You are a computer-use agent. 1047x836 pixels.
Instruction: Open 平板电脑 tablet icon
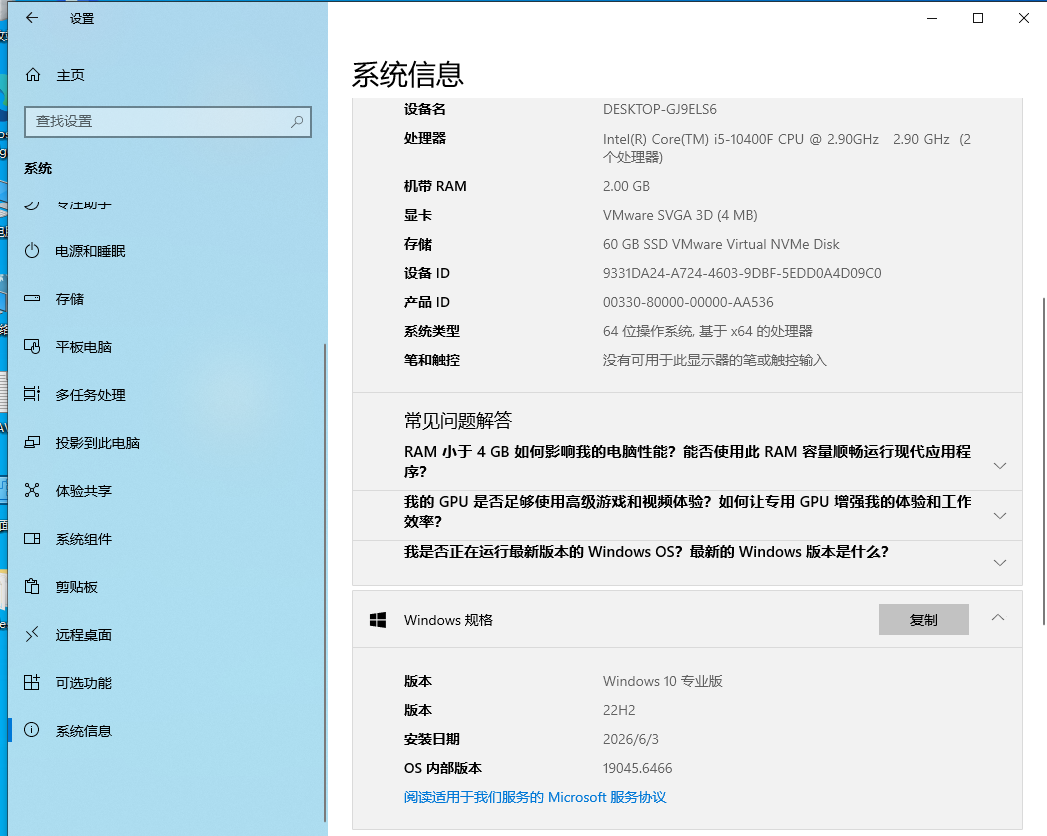(x=32, y=347)
